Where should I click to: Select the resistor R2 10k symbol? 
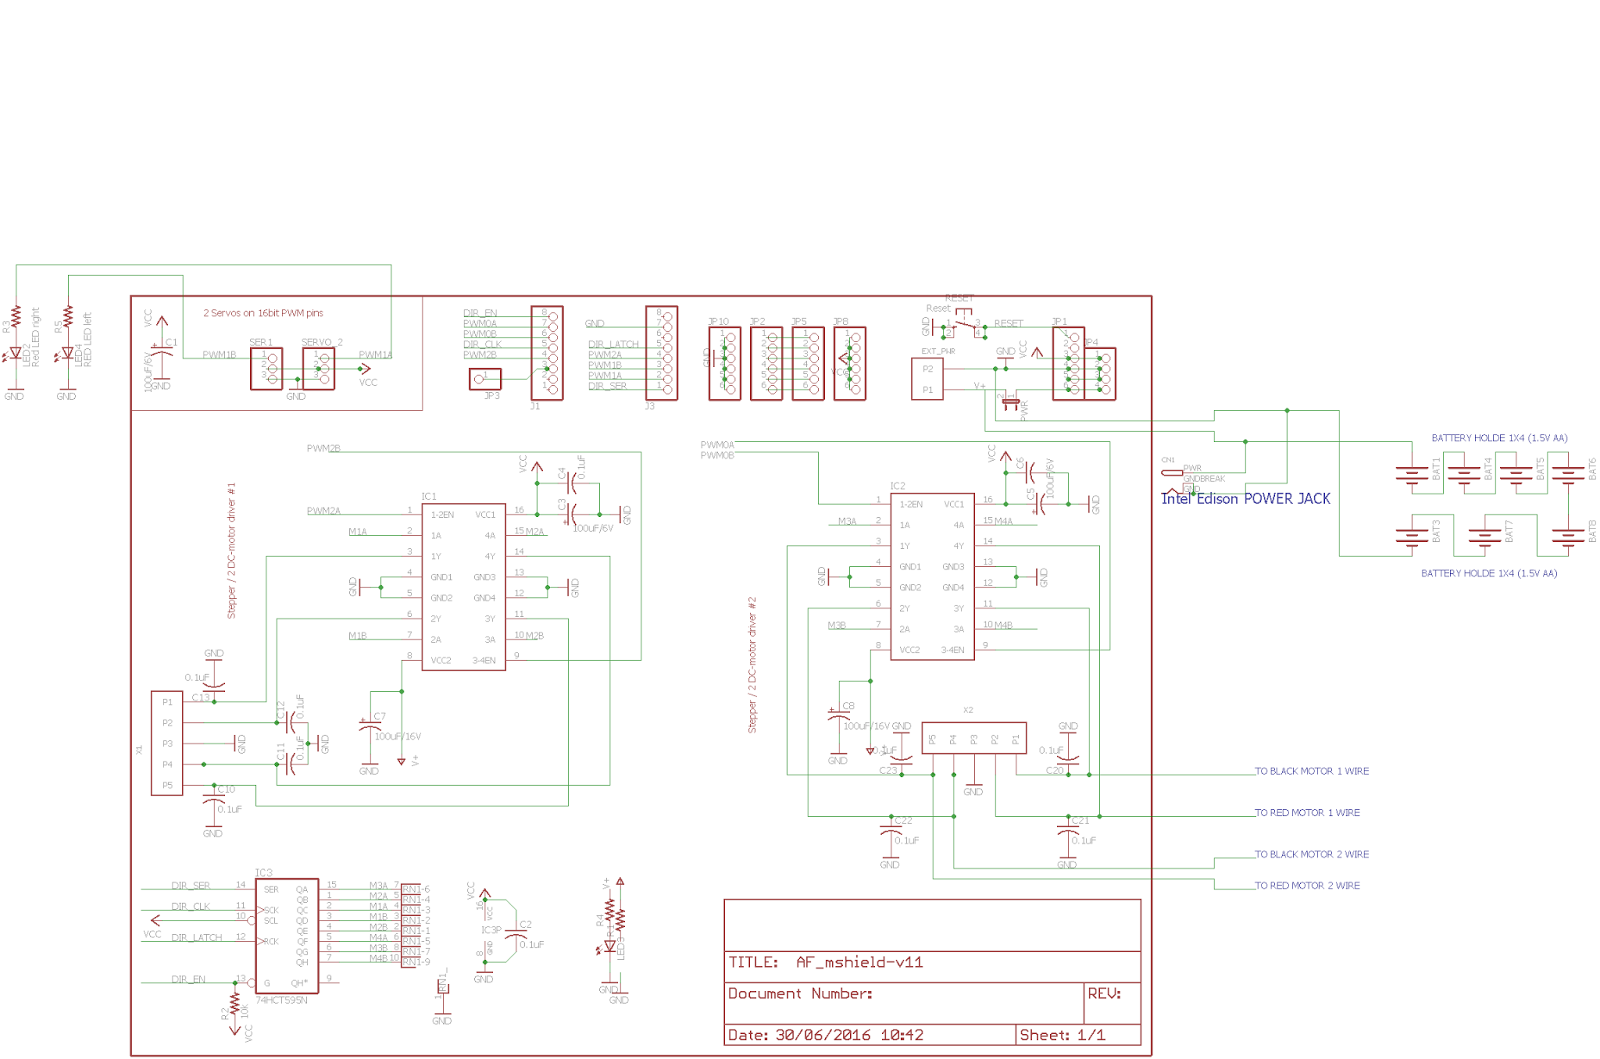[x=237, y=1005]
